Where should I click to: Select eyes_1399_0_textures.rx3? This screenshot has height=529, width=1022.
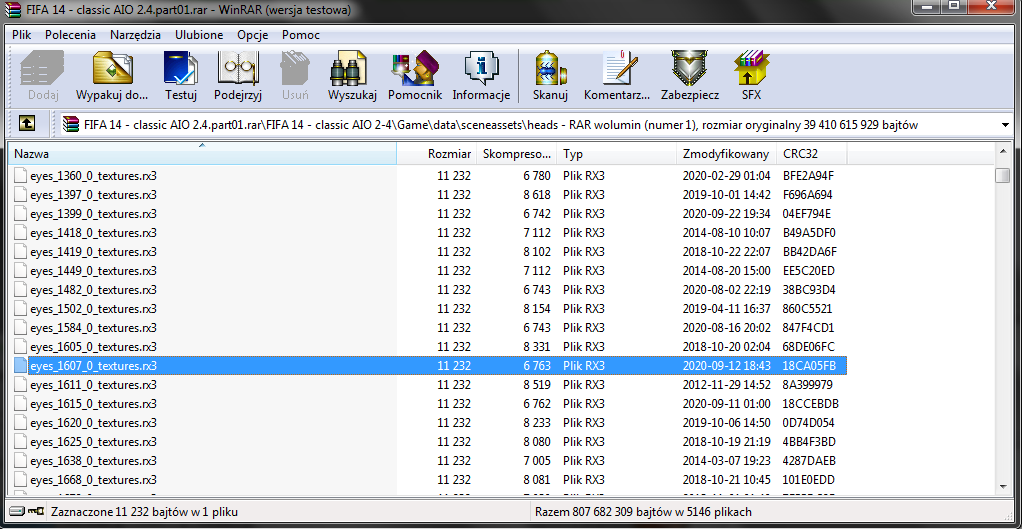pos(93,214)
